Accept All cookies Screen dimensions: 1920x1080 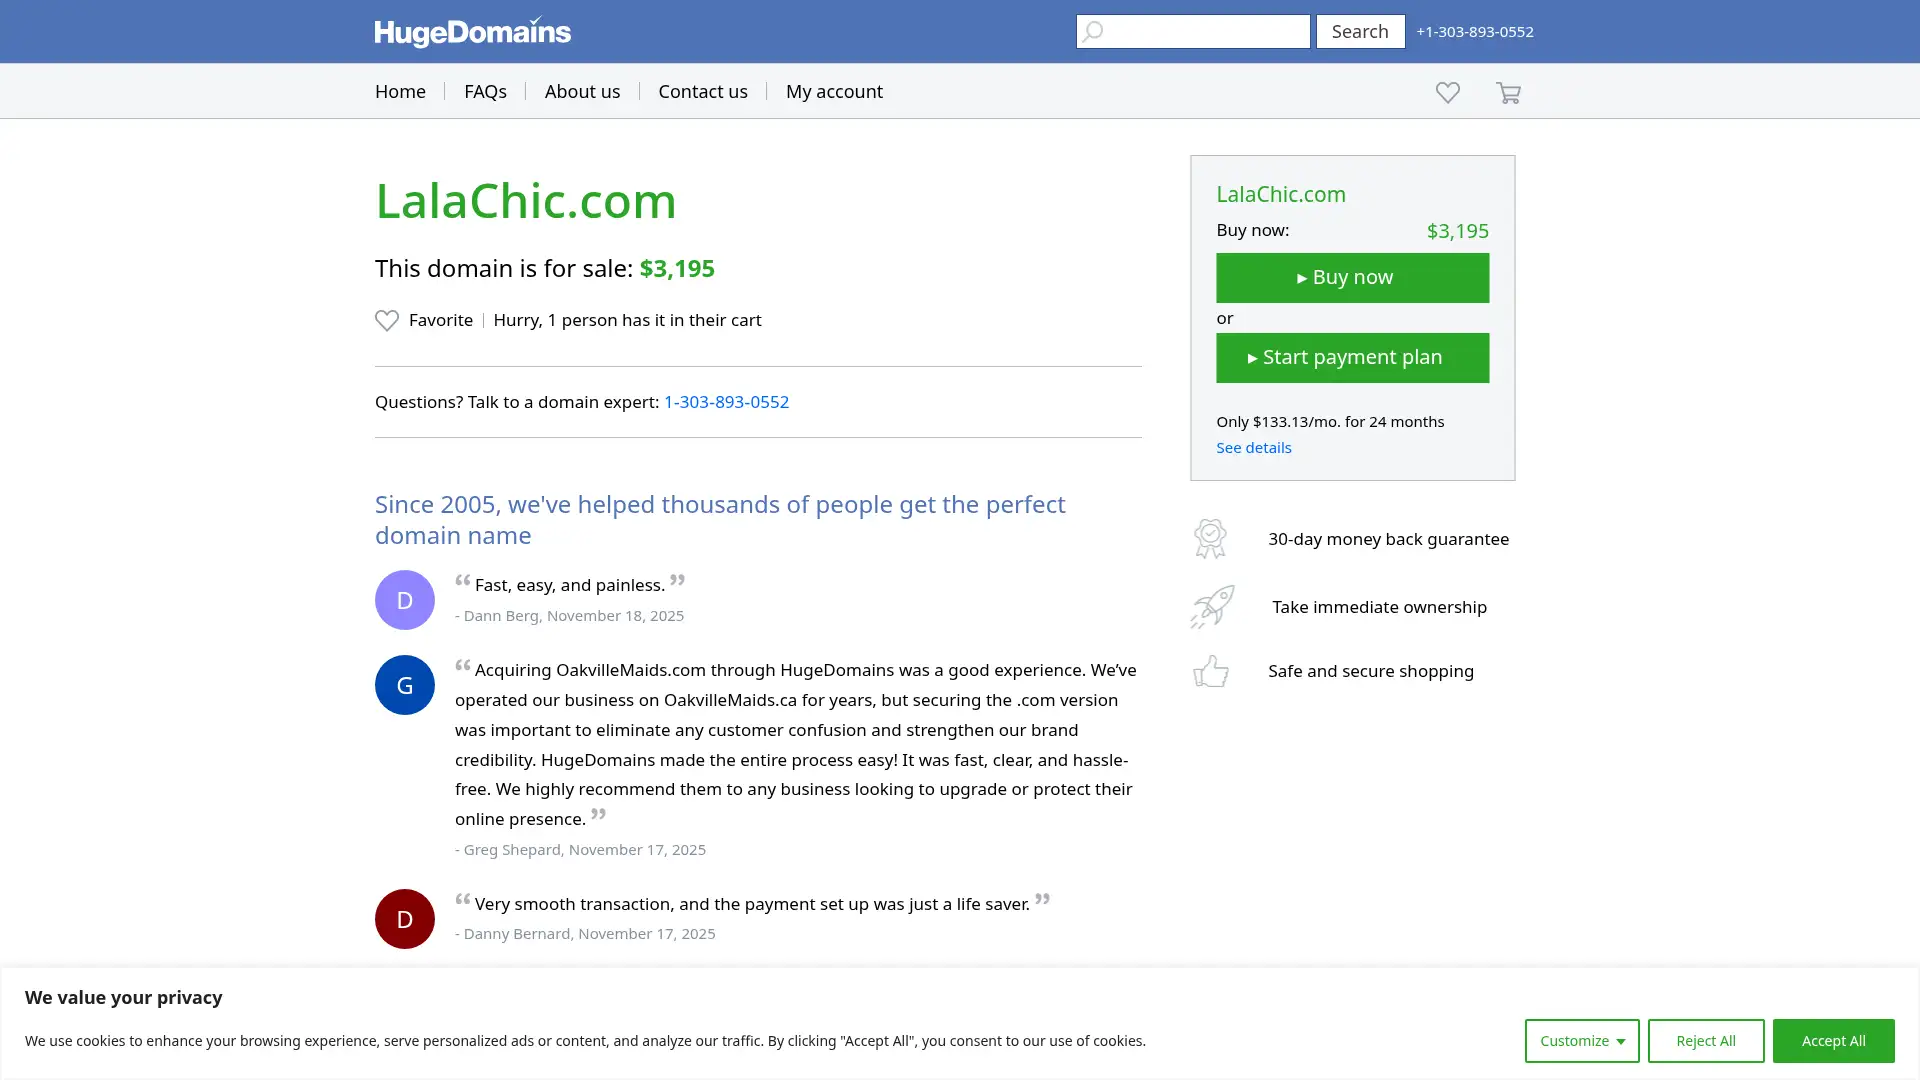point(1833,1040)
